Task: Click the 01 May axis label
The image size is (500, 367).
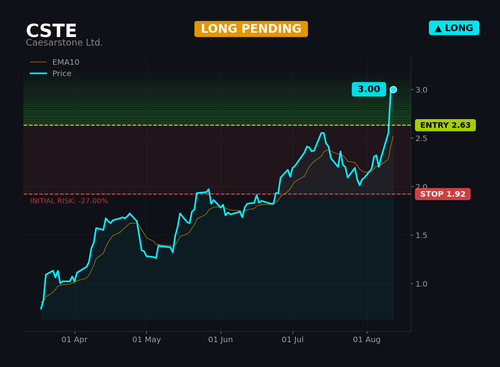Action: [146, 340]
